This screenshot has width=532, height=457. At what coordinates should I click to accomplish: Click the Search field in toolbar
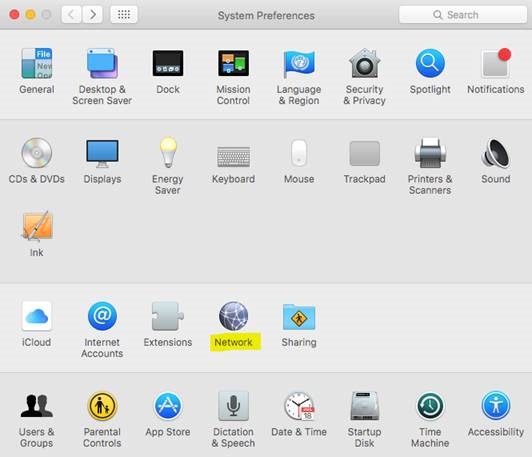[x=463, y=15]
